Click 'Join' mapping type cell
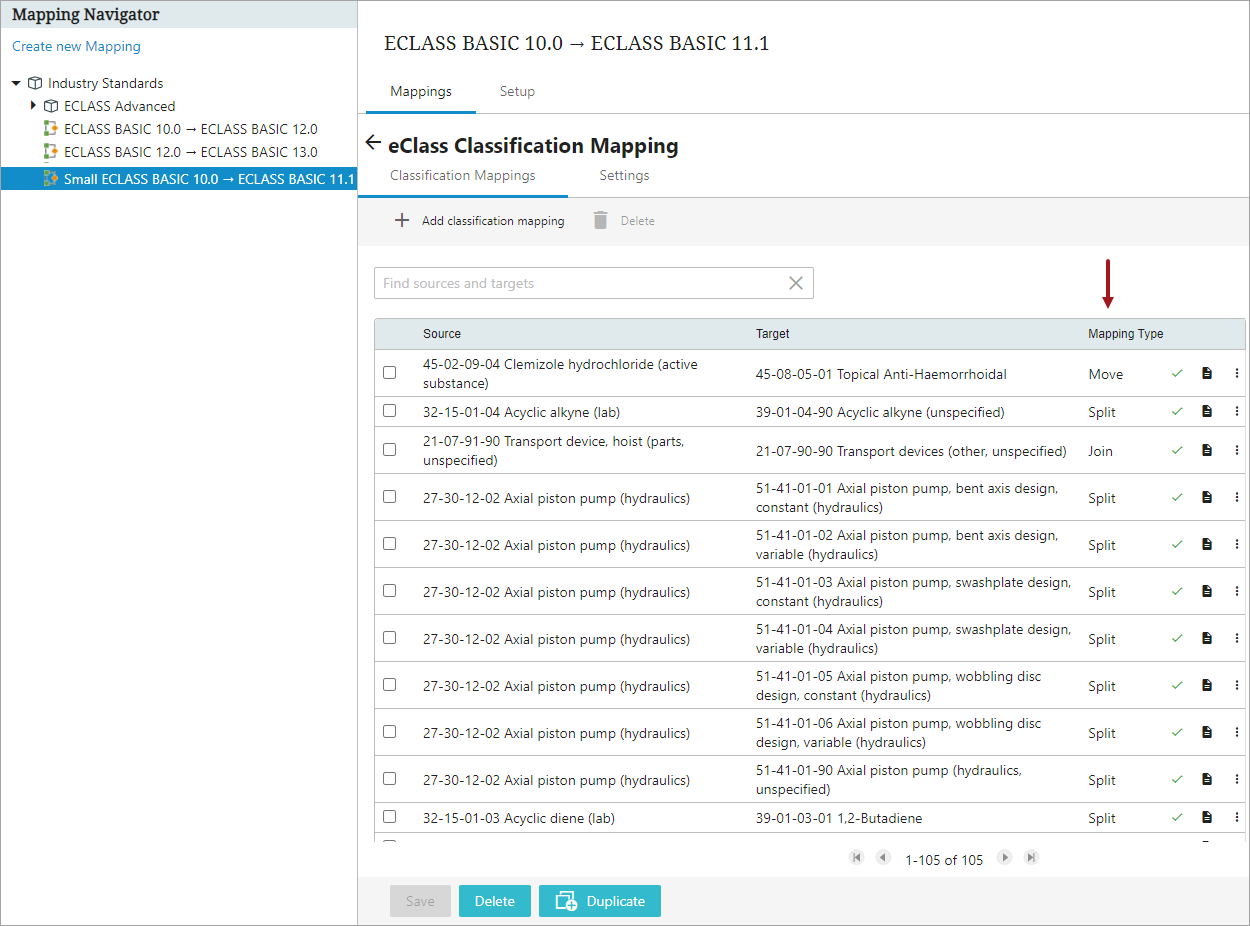 [1100, 451]
